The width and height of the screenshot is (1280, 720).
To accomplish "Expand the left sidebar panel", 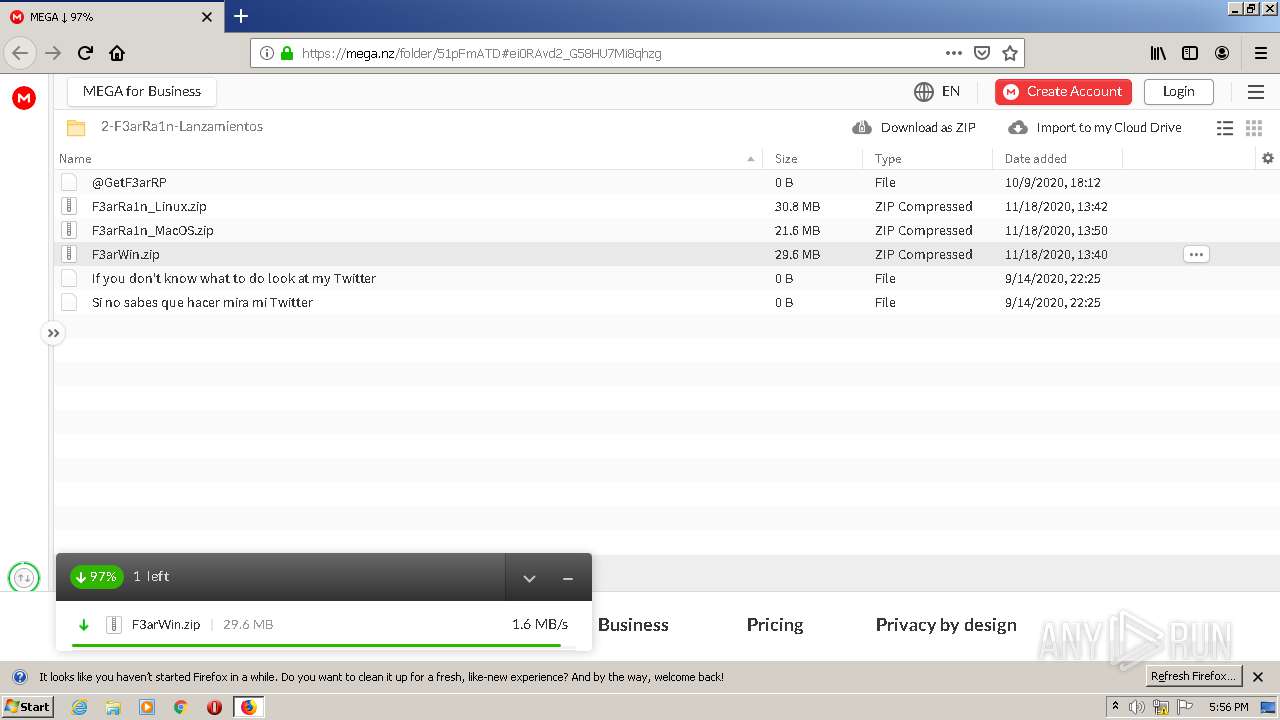I will pos(53,333).
